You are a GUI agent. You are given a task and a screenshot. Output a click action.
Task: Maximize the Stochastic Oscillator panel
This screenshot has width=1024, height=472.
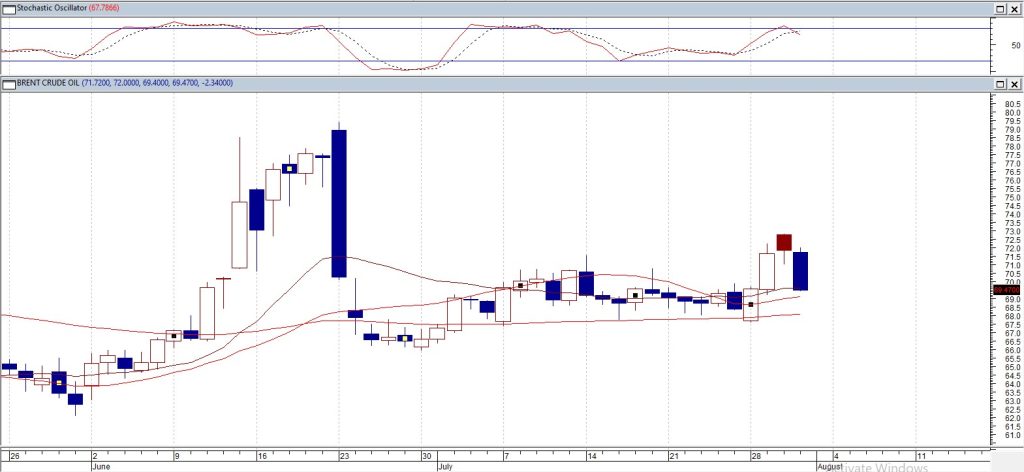click(x=998, y=9)
